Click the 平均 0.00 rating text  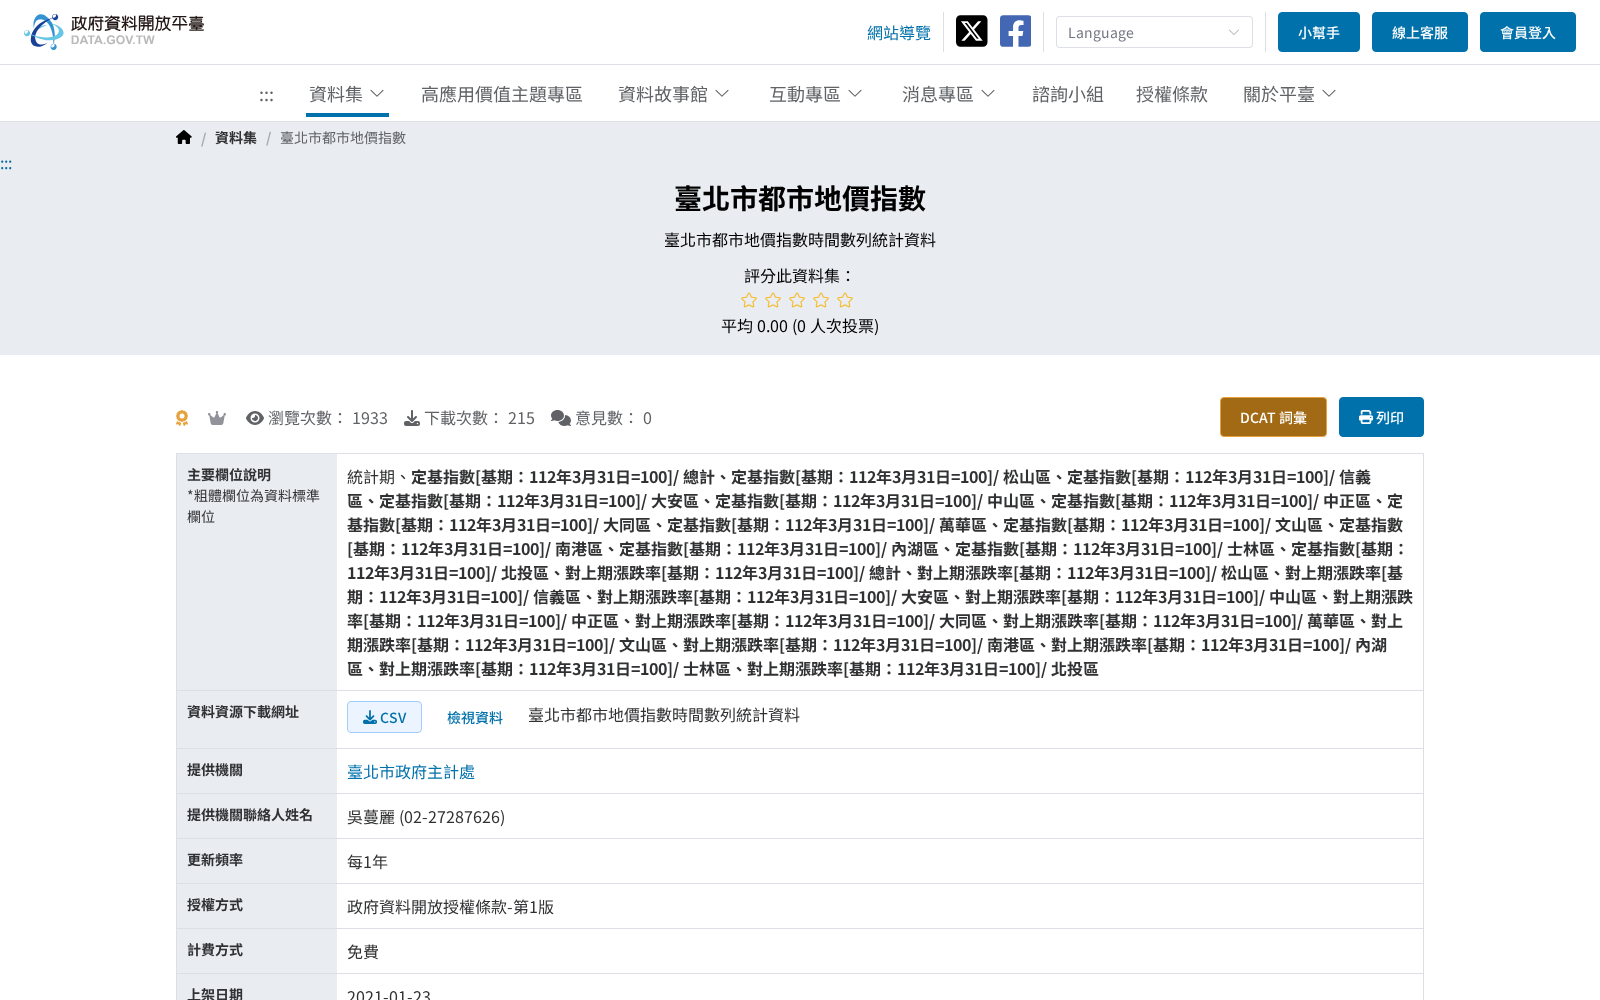pos(800,326)
